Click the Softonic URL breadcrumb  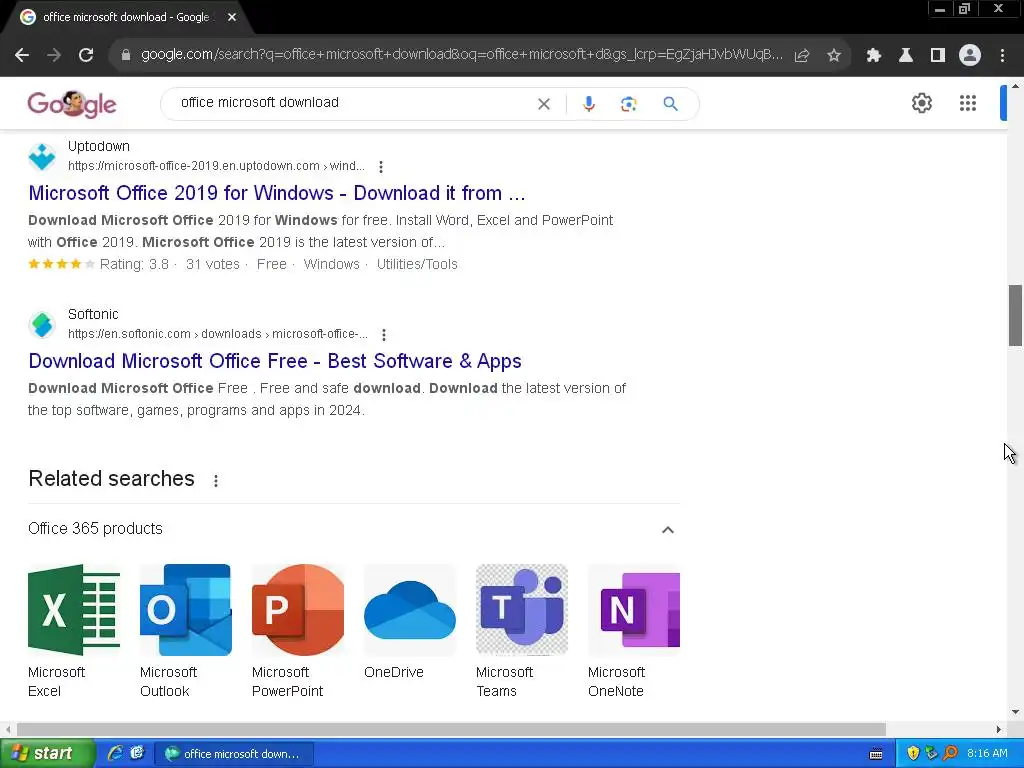(217, 334)
